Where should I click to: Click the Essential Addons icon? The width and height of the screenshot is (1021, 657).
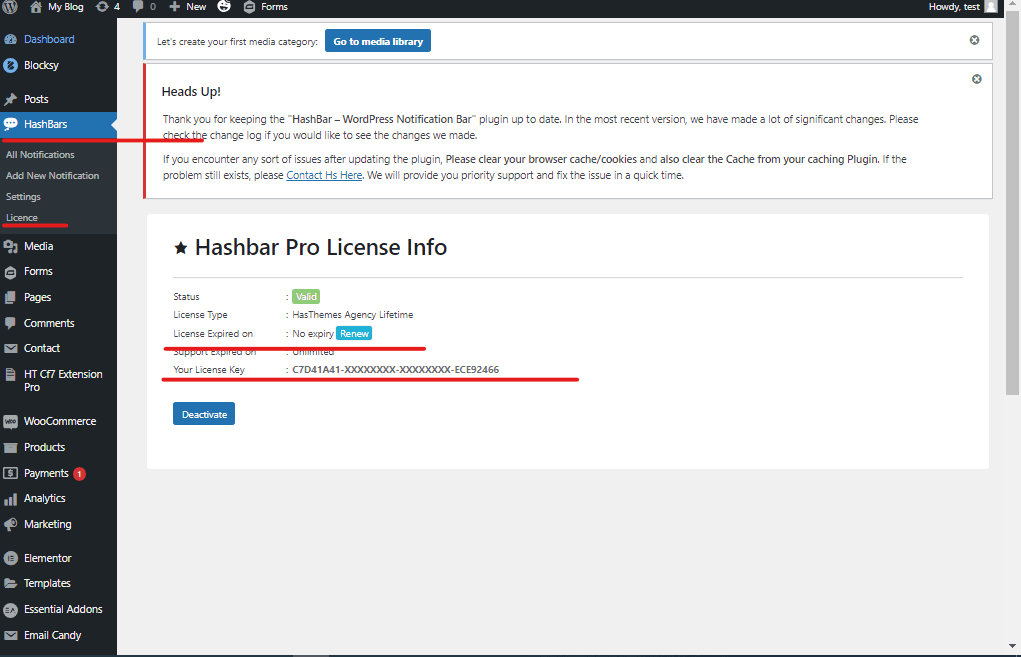tap(10, 609)
